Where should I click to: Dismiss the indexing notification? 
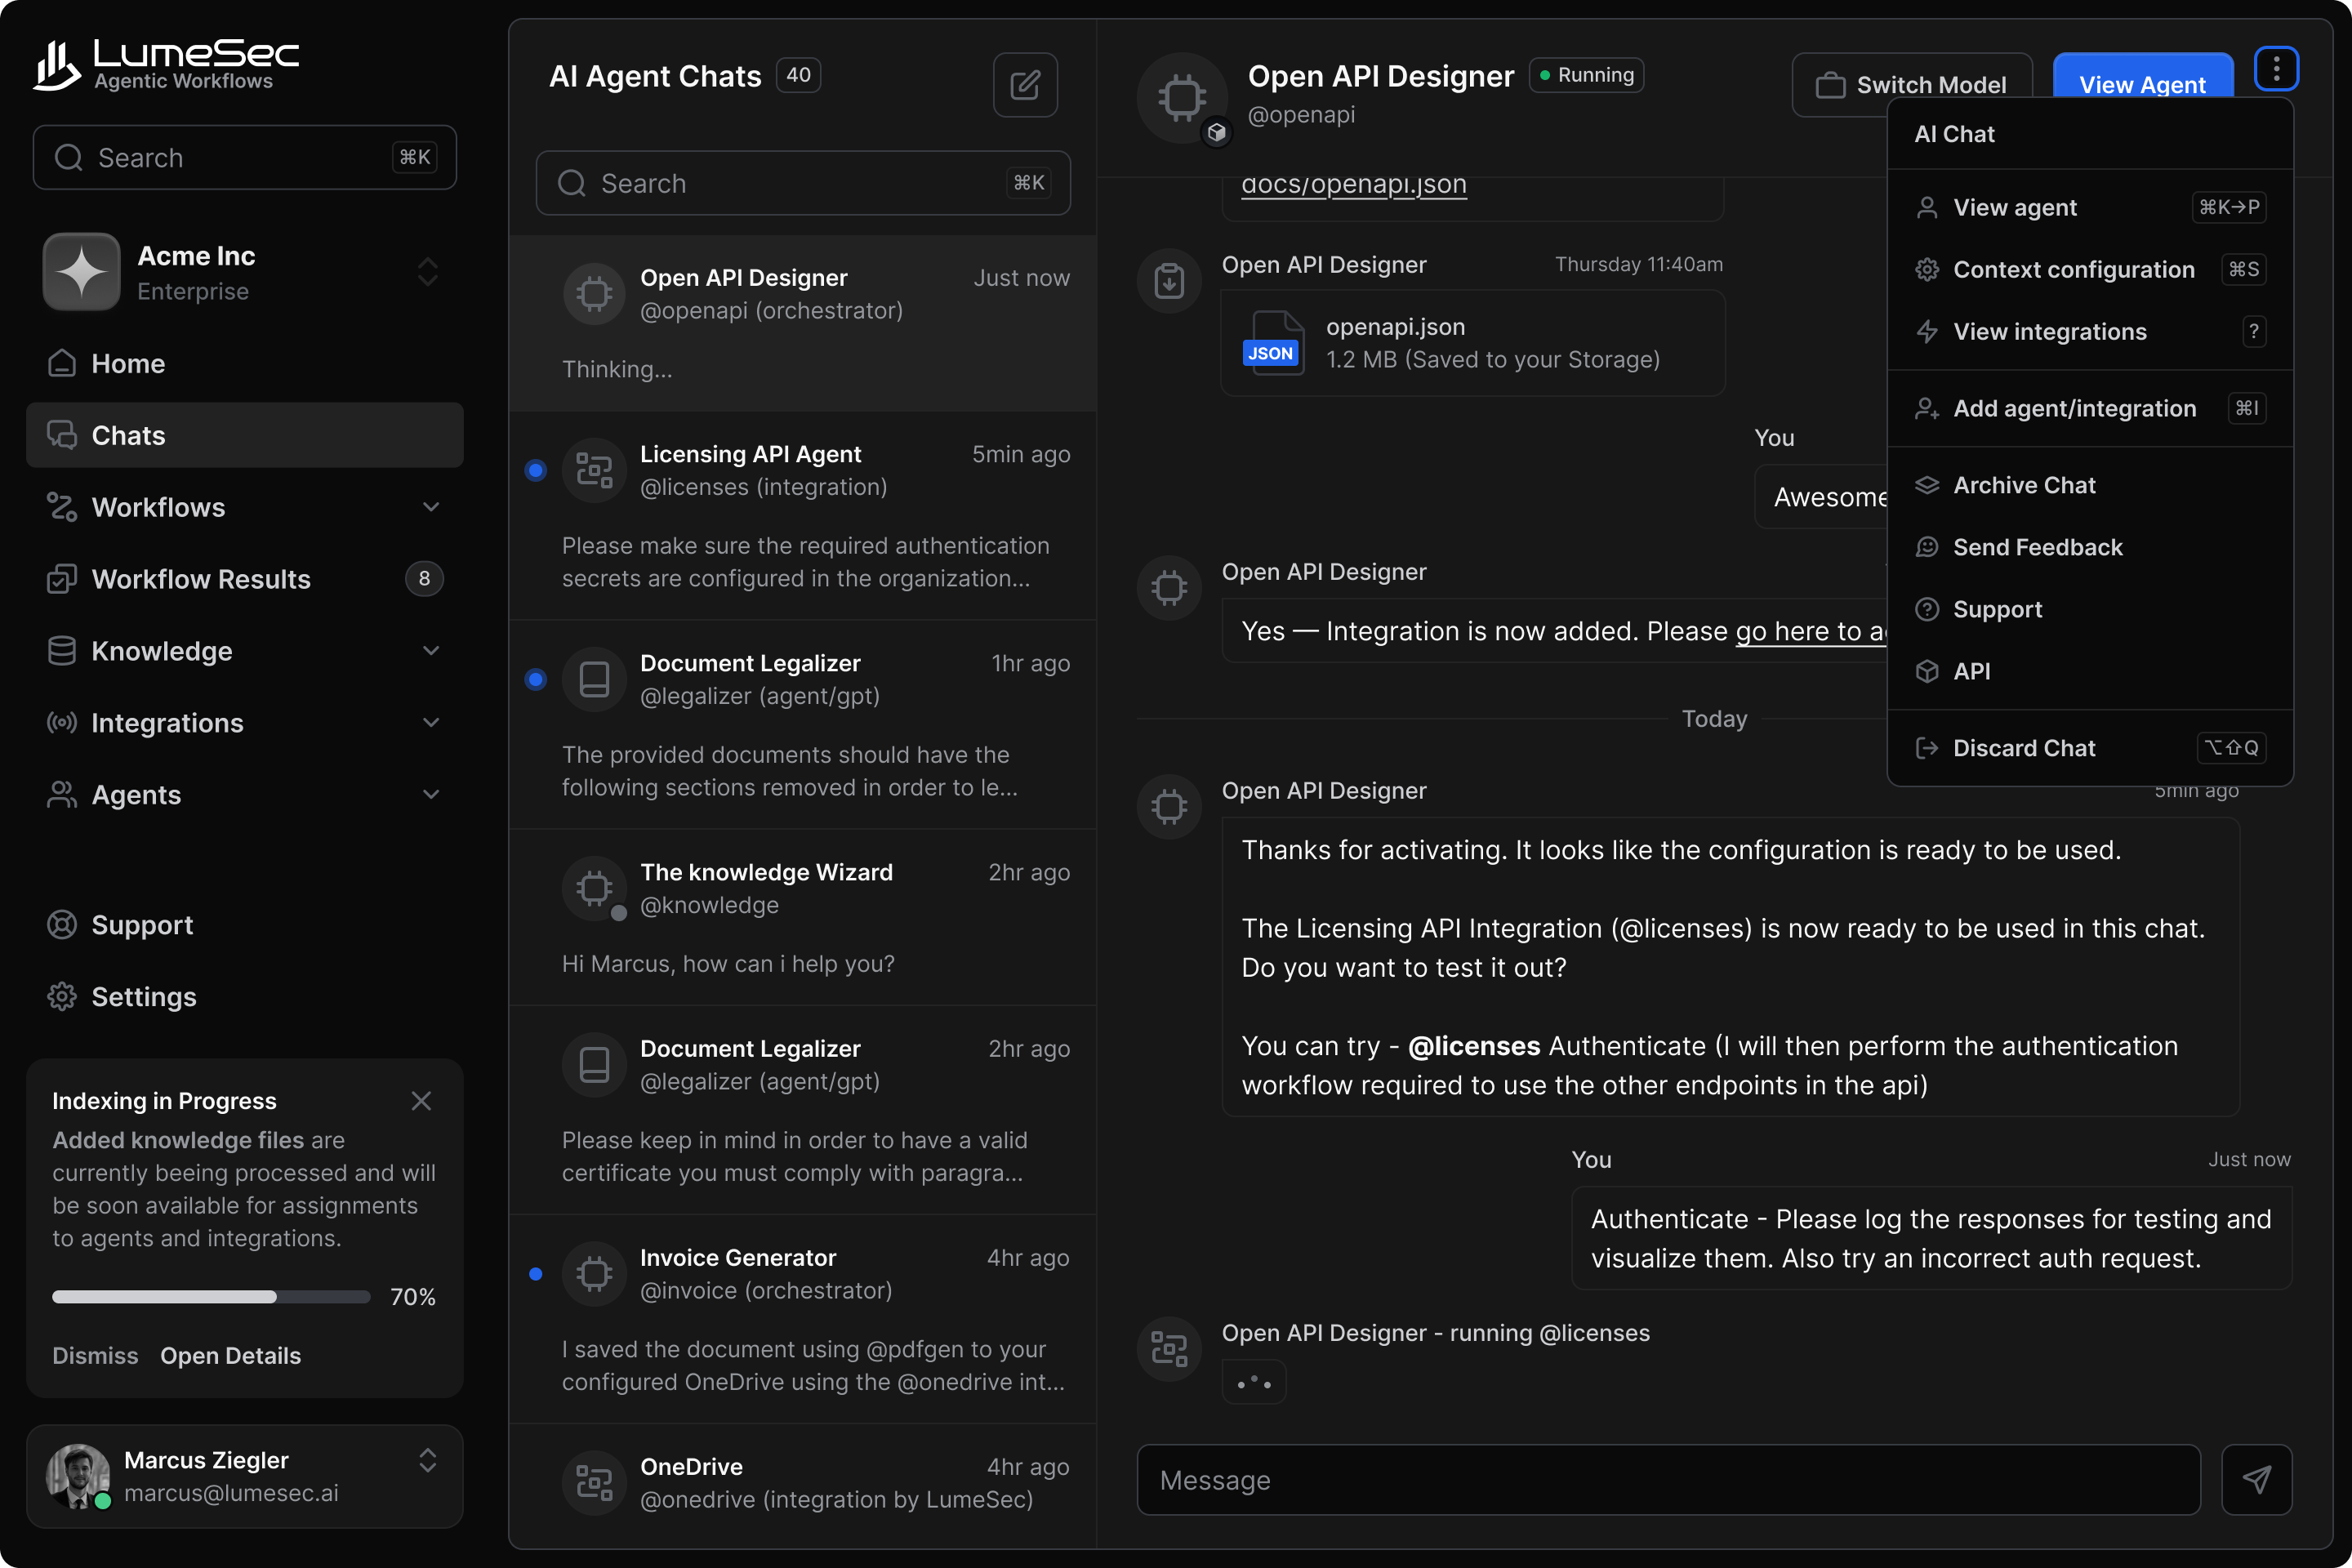click(x=95, y=1355)
